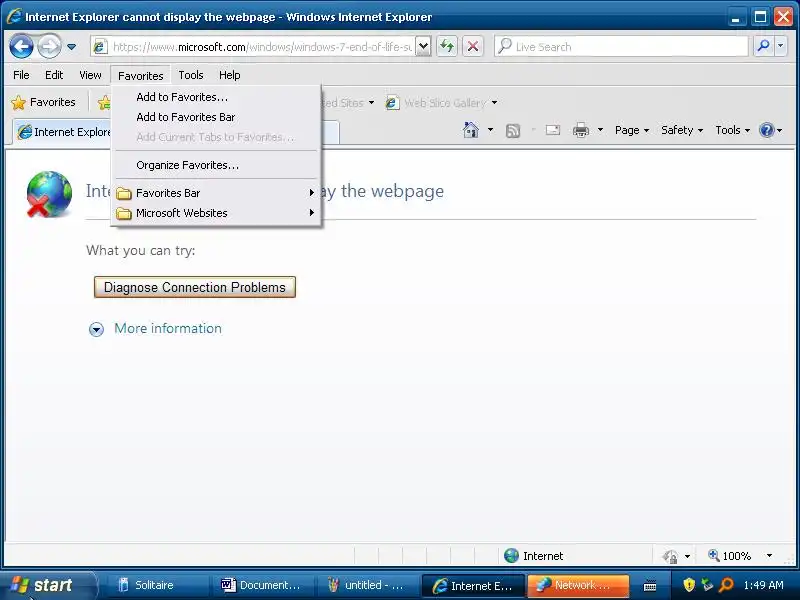Click the Forward navigation arrow
The height and width of the screenshot is (600, 800).
tap(49, 47)
